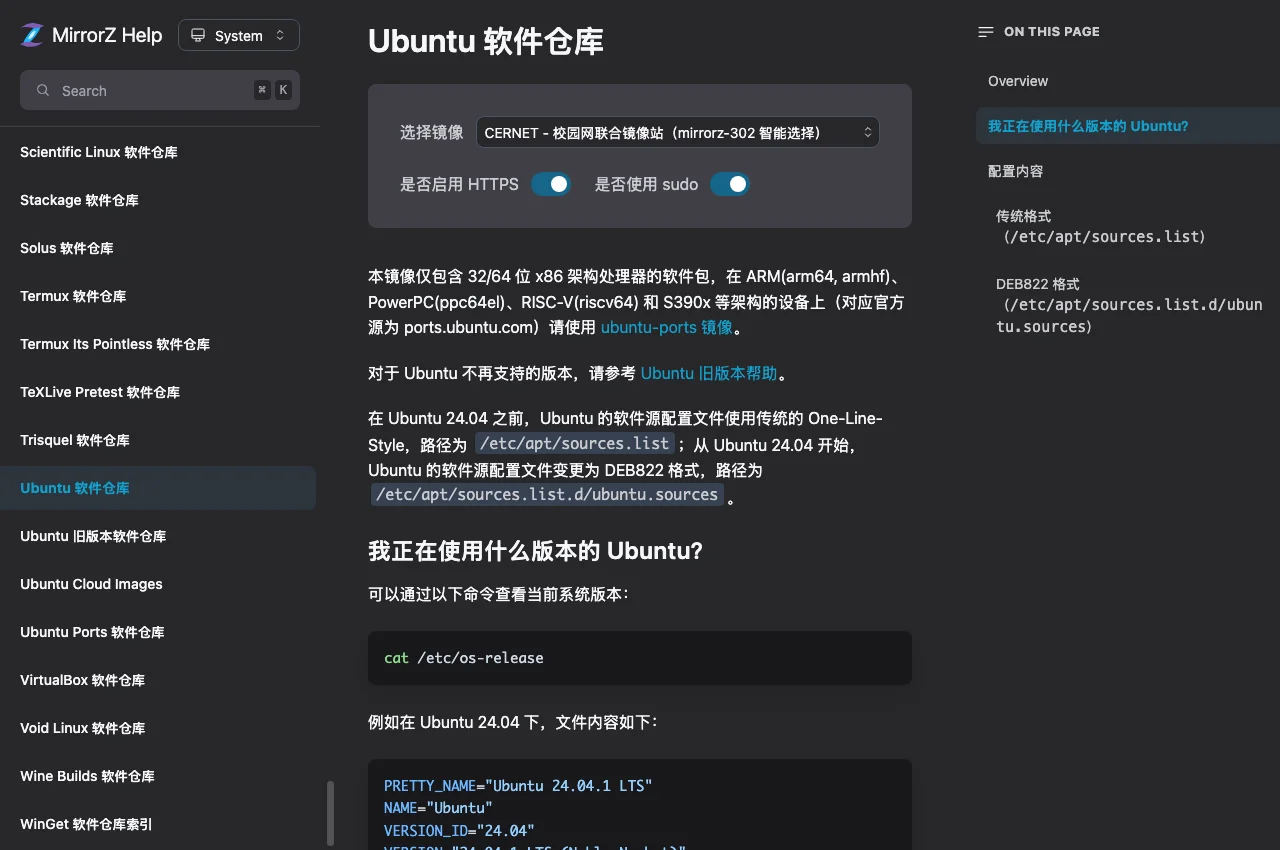Jump to DEB822 格式 outline entry

[1129, 305]
